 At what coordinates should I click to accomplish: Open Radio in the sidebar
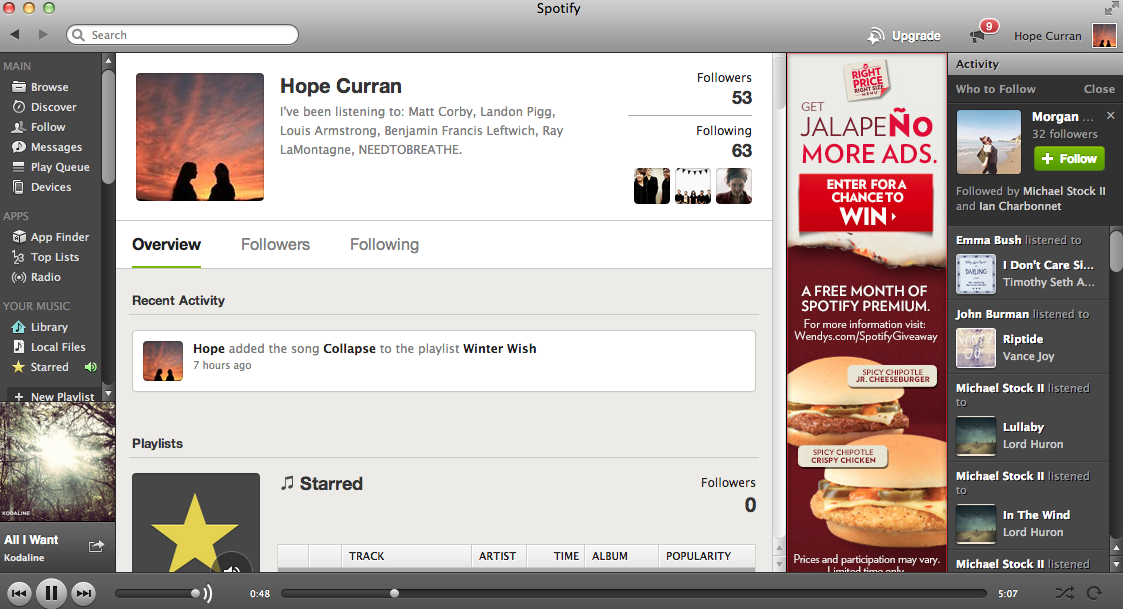point(37,277)
